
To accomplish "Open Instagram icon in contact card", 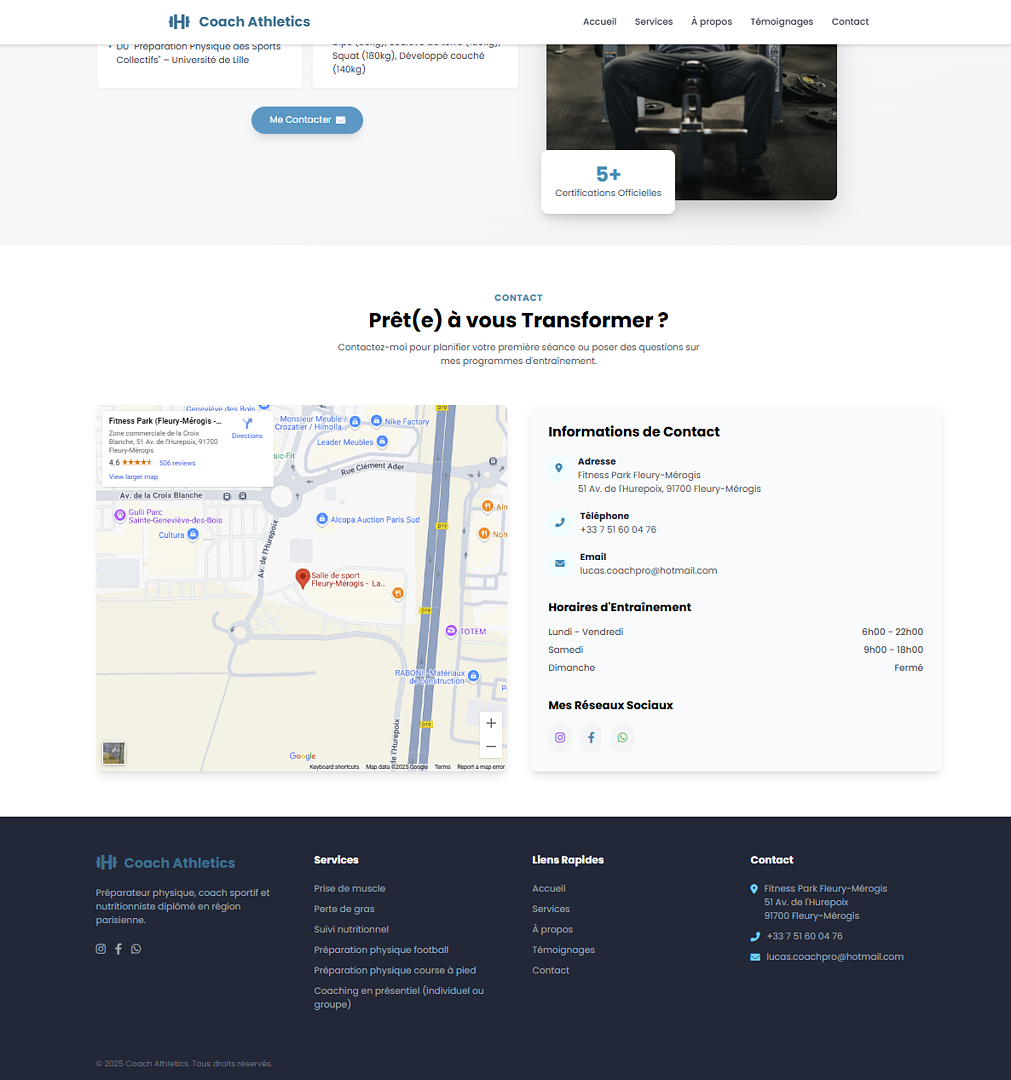I will [x=560, y=738].
